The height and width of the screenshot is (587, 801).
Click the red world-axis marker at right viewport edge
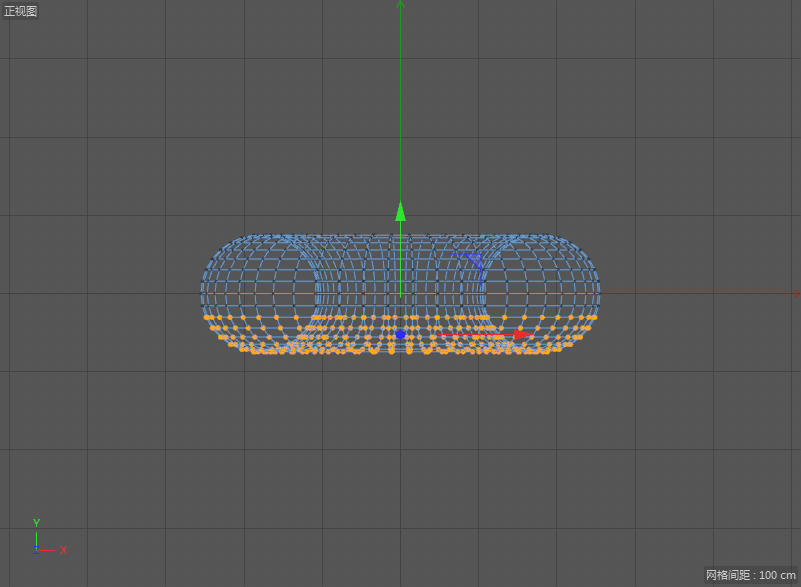tap(796, 294)
